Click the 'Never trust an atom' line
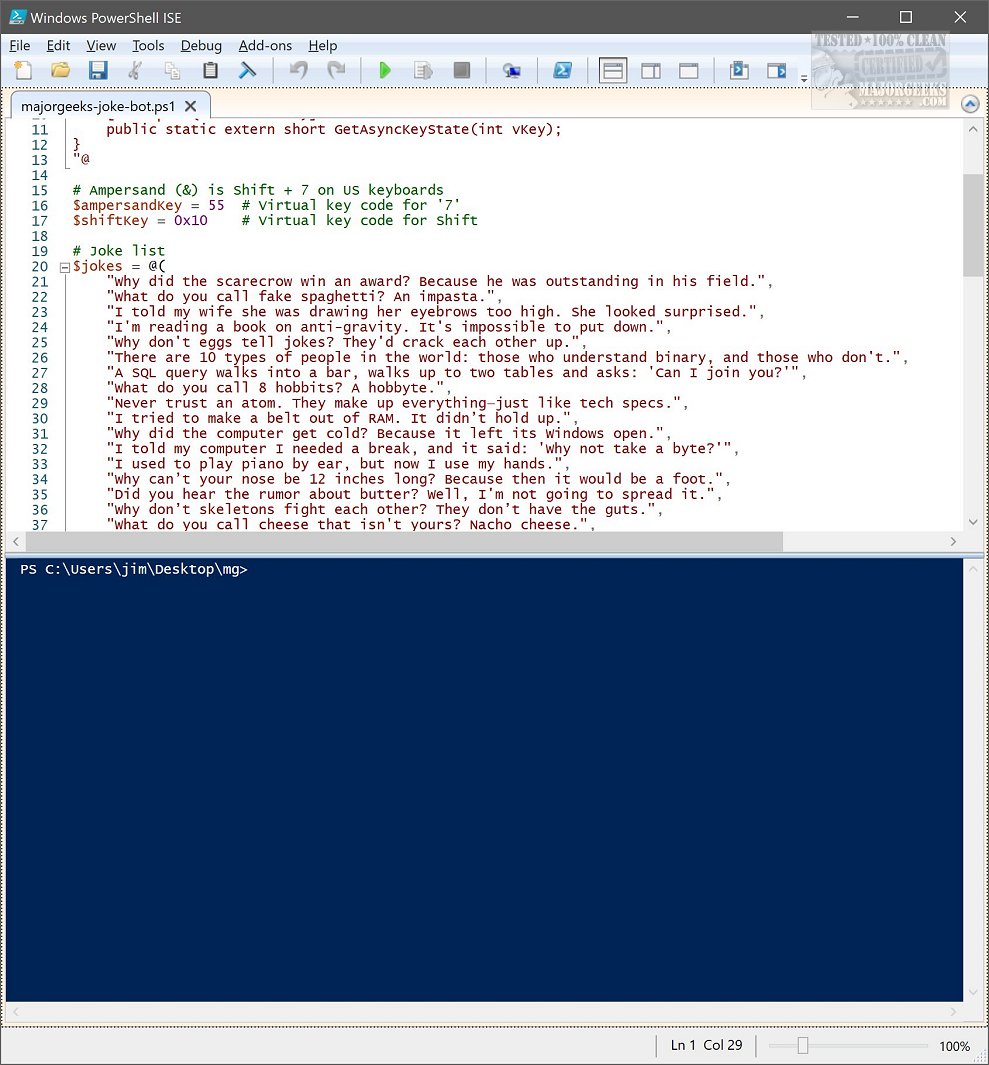989x1065 pixels. [x=397, y=403]
